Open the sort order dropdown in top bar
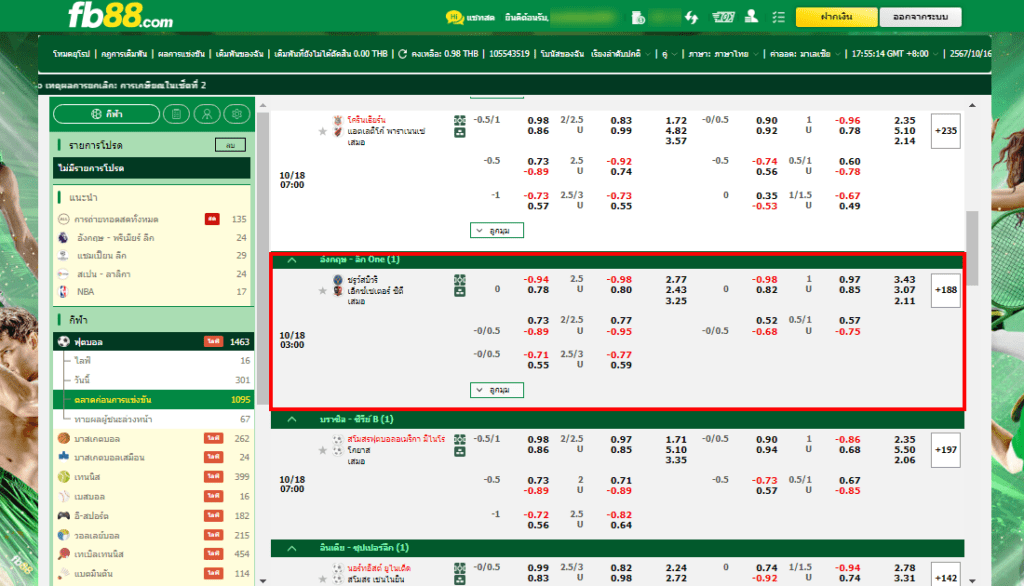 [620, 54]
